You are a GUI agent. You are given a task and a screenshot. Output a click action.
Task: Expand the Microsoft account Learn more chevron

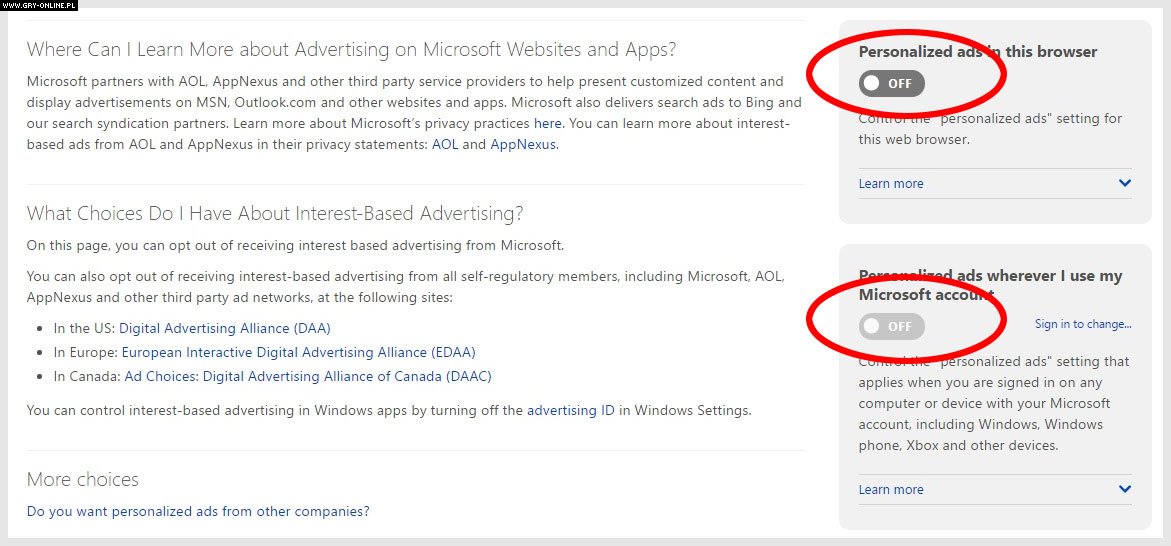[1125, 489]
